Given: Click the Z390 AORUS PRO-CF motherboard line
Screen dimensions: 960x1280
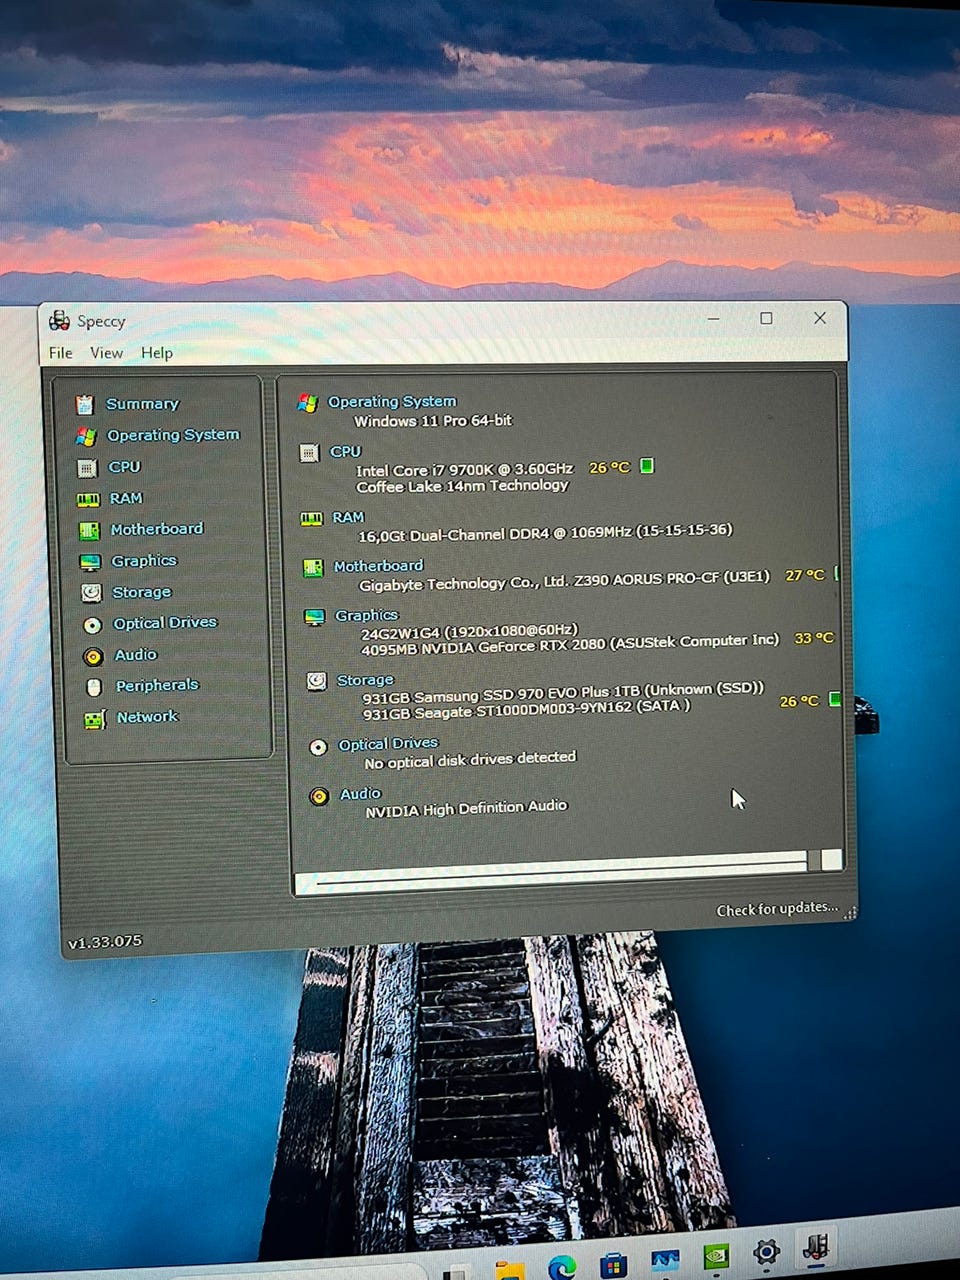Looking at the screenshot, I should [x=565, y=580].
